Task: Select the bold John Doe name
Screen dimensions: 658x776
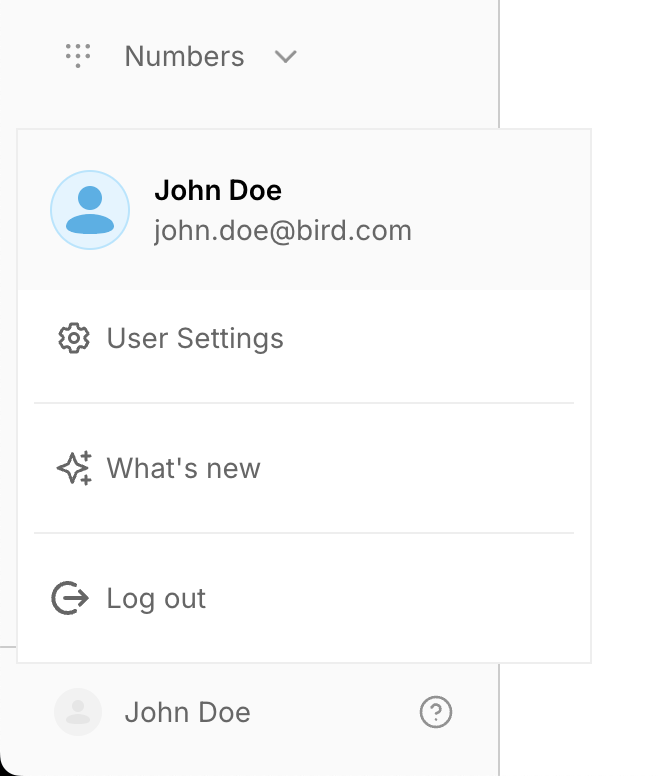Action: (x=218, y=191)
